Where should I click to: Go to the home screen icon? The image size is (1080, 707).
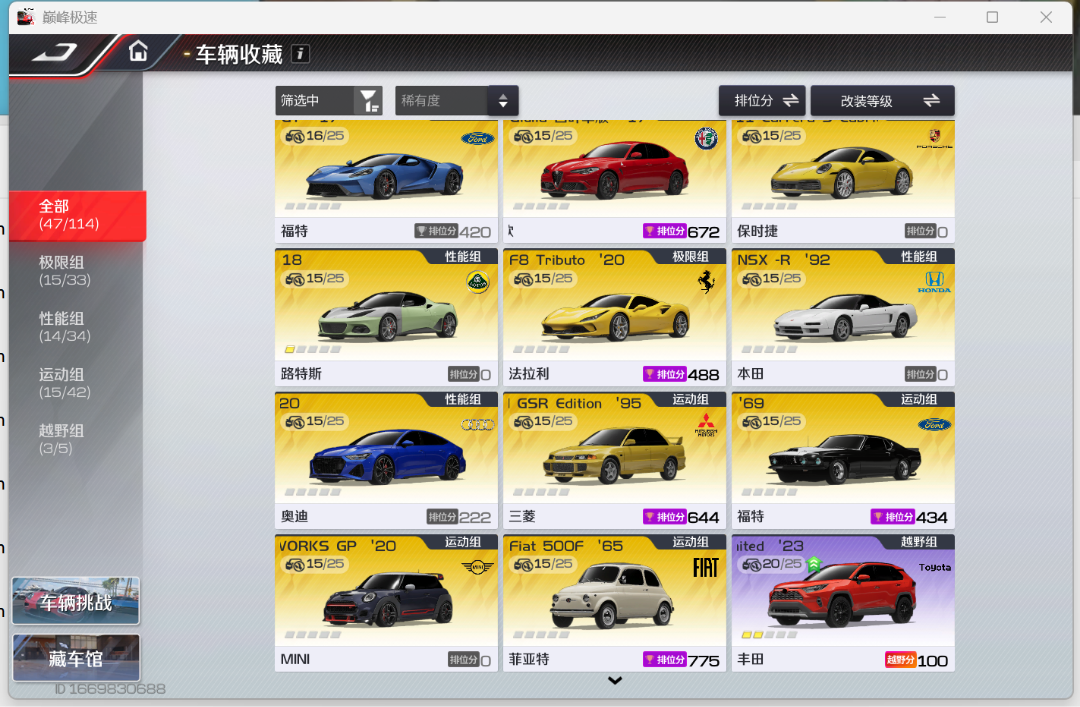[138, 51]
